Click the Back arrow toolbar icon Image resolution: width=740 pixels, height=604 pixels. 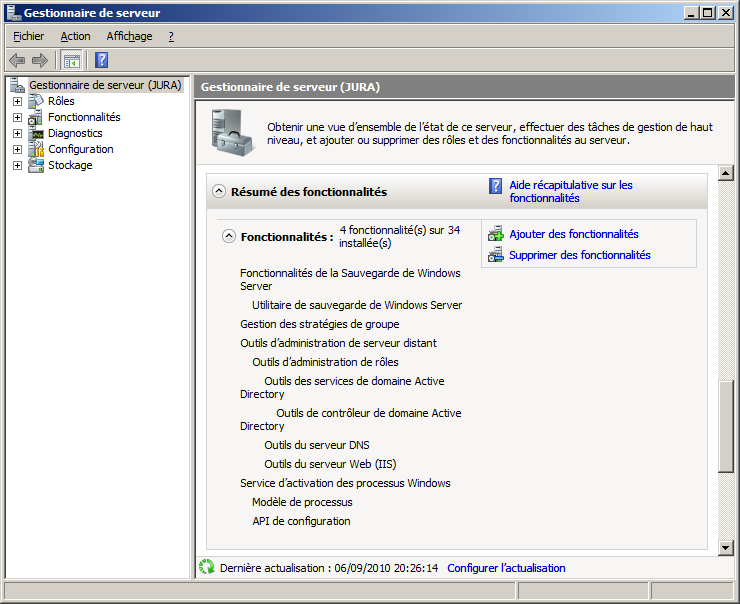click(x=17, y=60)
